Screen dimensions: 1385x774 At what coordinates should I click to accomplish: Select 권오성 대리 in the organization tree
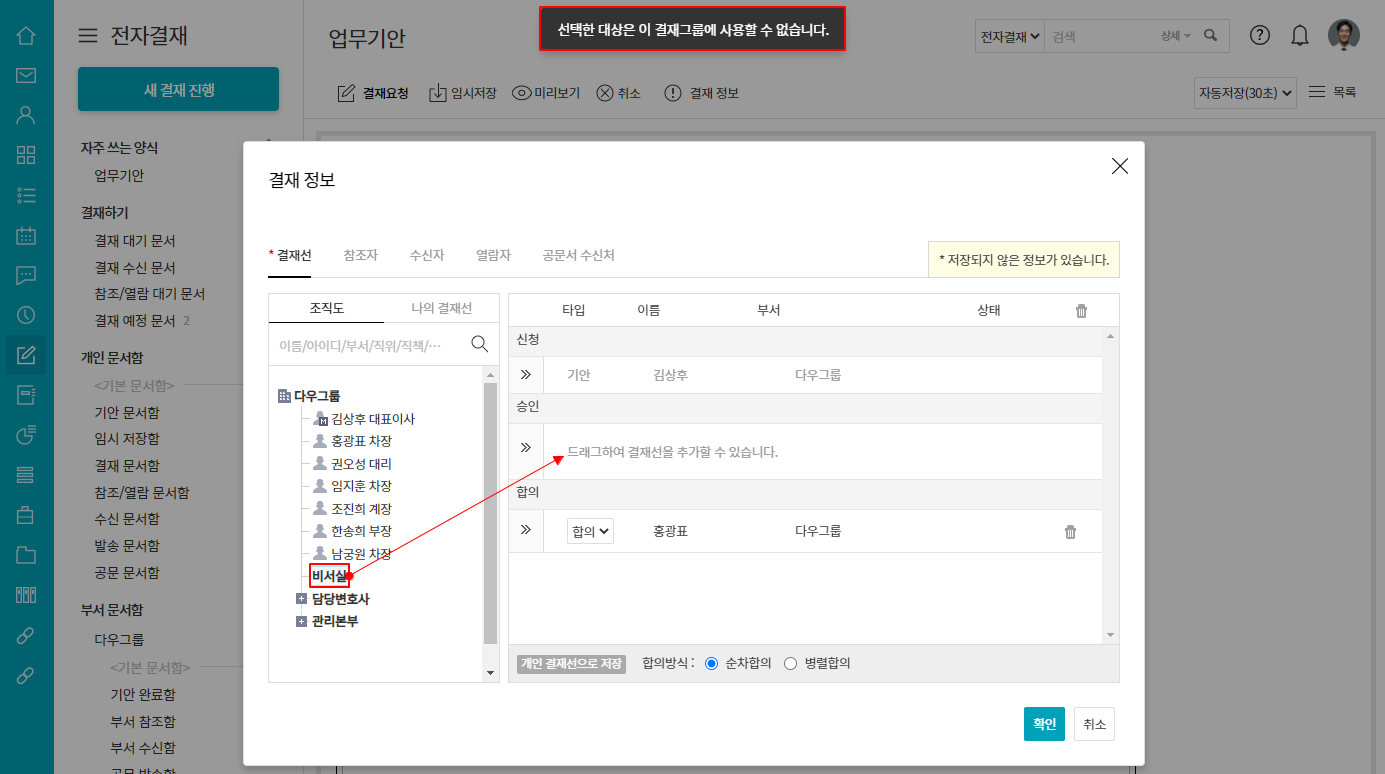click(361, 464)
